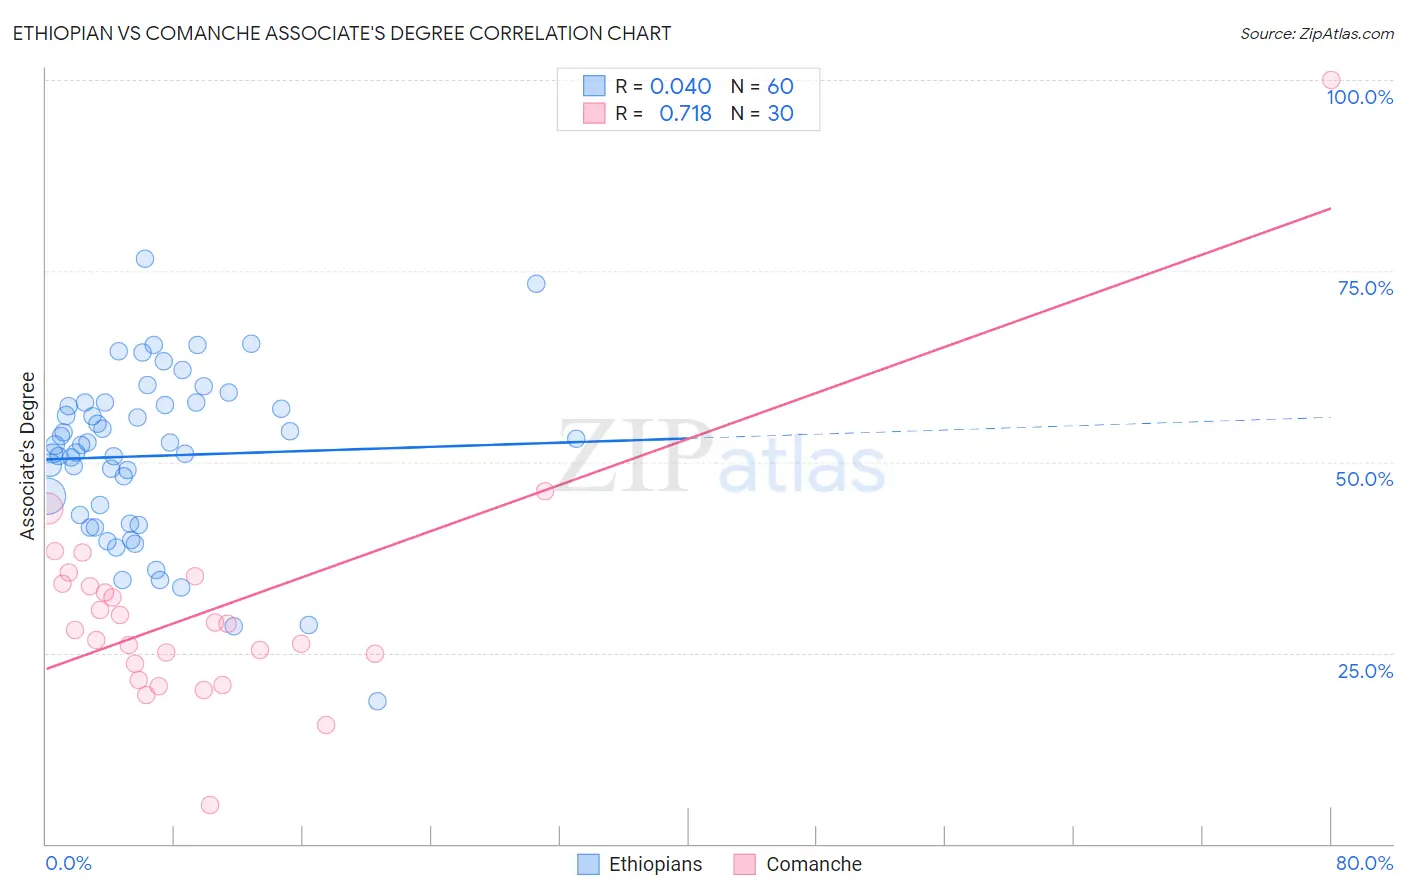Click the pink Comanche legend swatch
1406x892 pixels.
point(745,864)
